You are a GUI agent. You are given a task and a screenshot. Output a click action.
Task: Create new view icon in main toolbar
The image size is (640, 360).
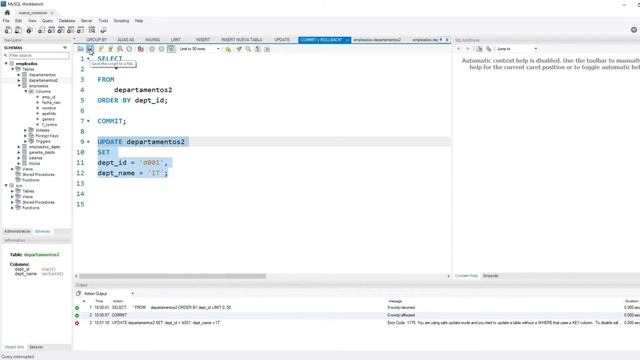[61, 30]
